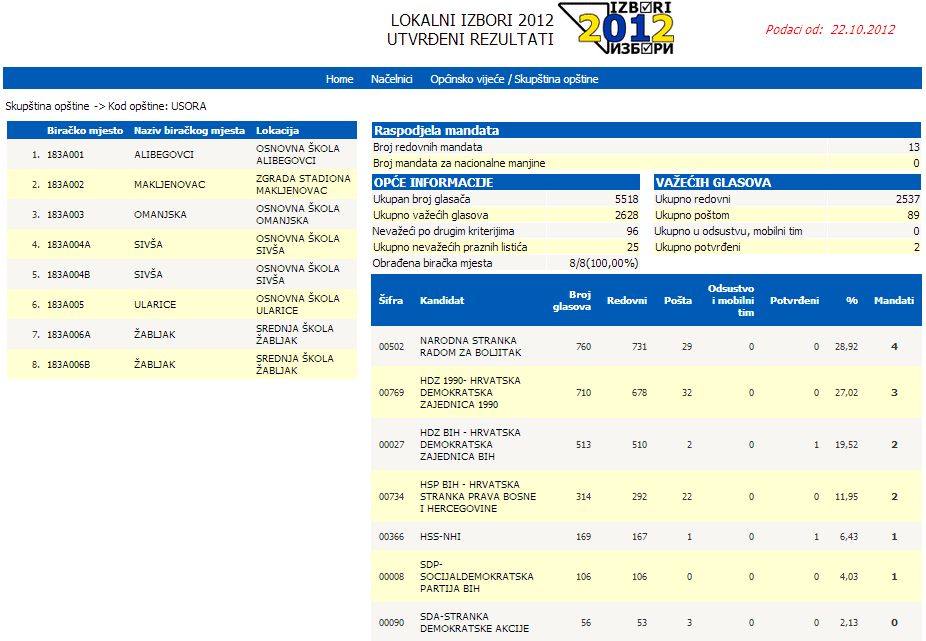Click percentage value 19,52

pos(846,445)
